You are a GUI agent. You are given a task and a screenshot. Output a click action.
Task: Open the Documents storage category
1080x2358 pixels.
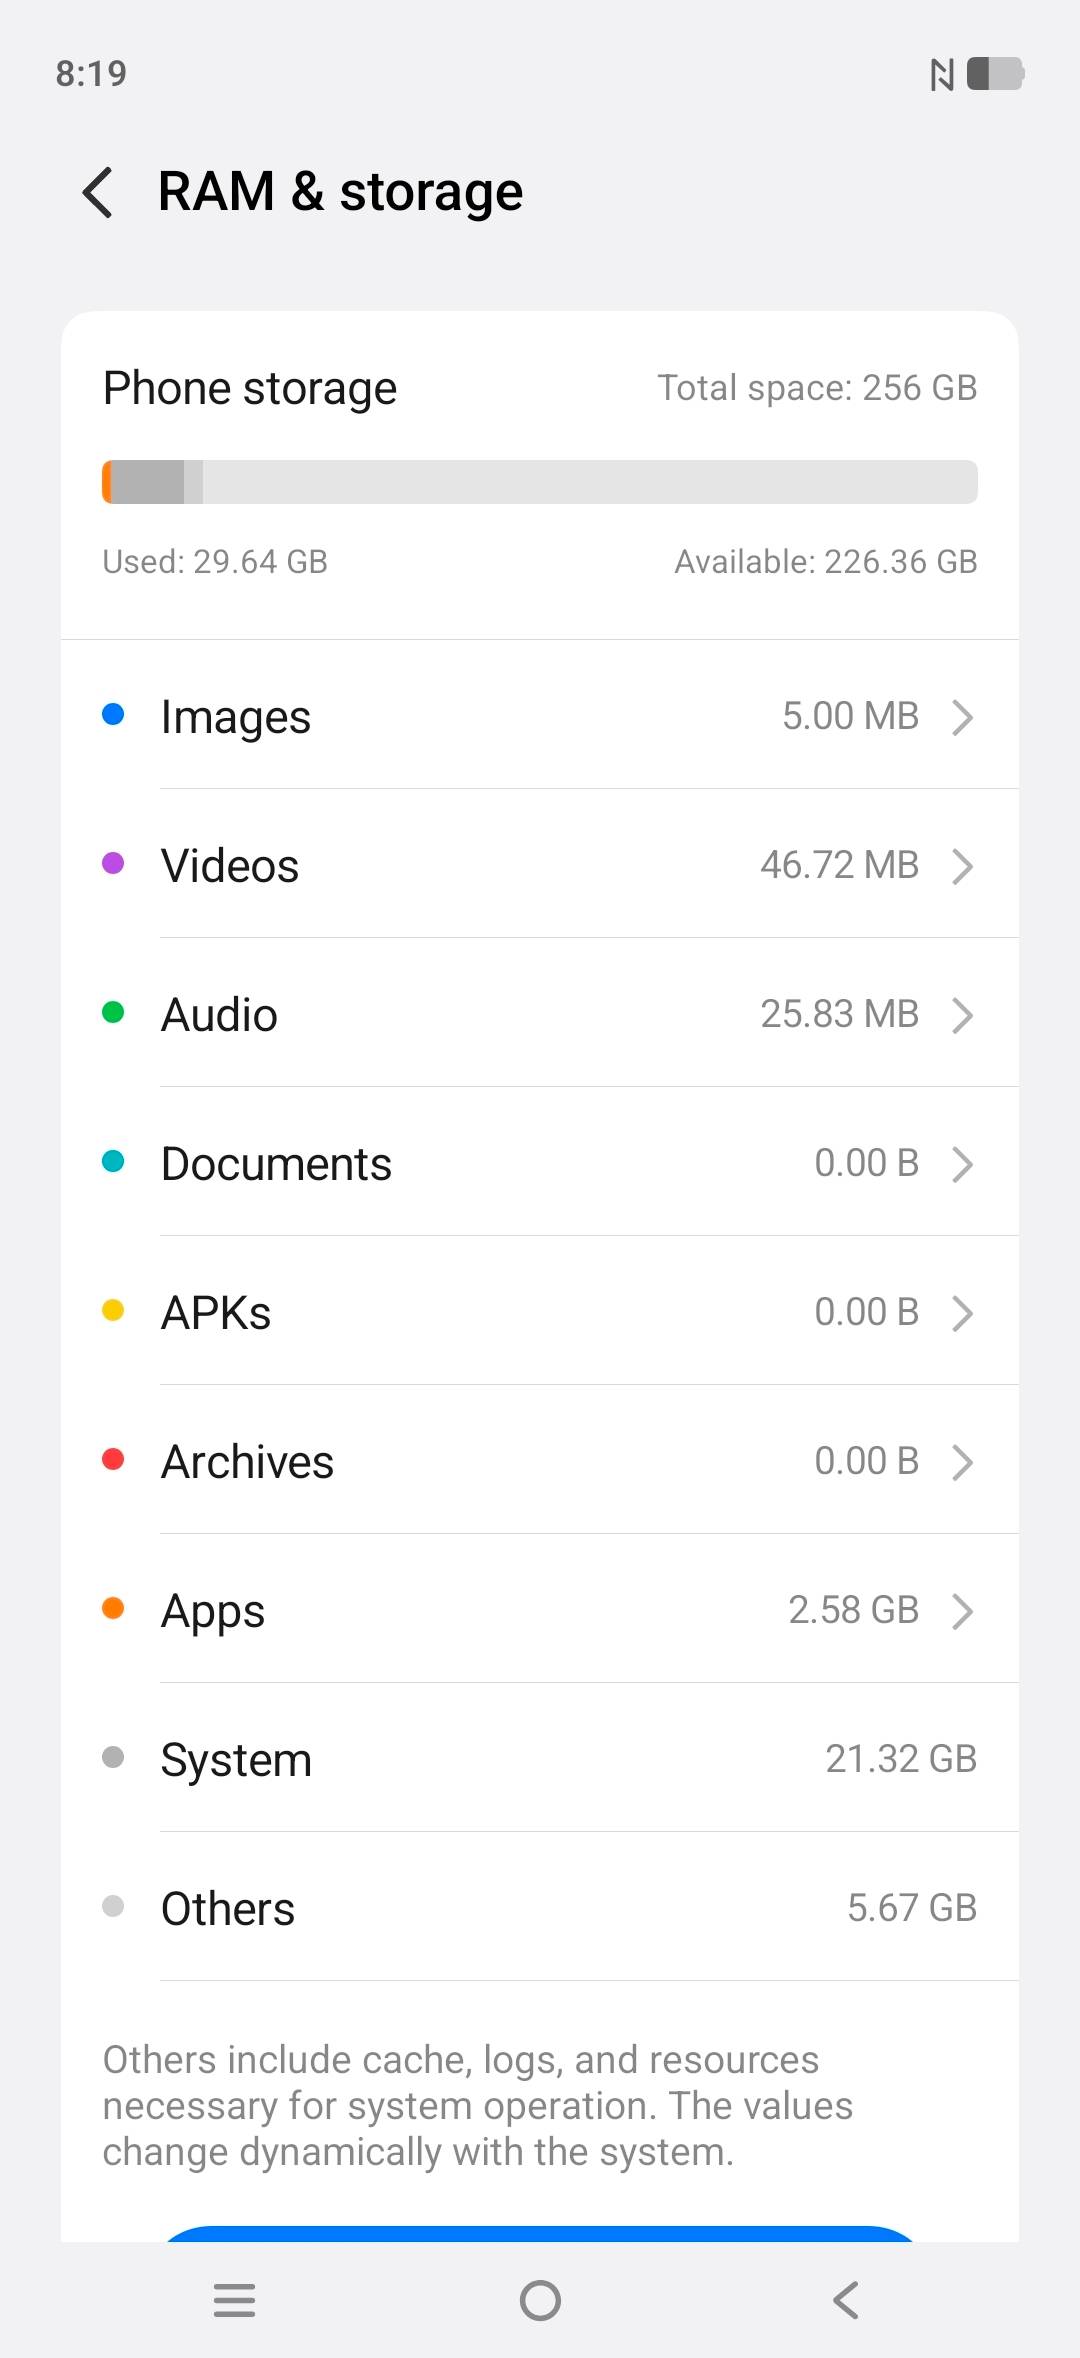tap(540, 1163)
